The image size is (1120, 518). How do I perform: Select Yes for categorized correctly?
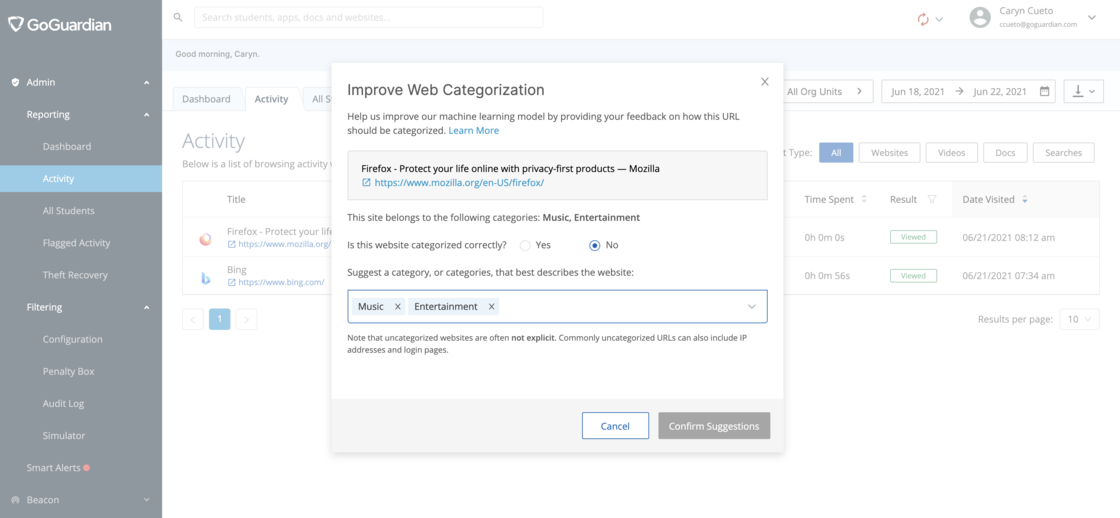pos(525,245)
